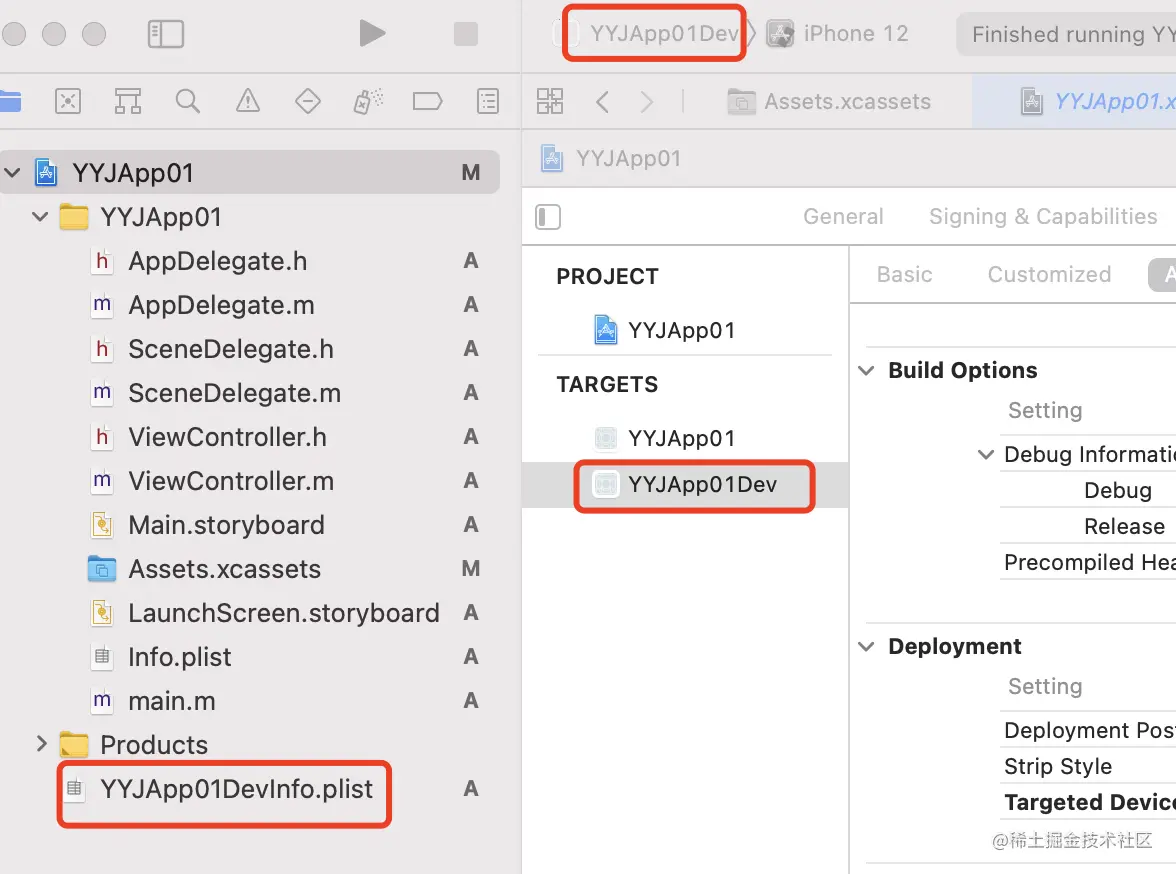Select the YYJApp01Dev scheme
This screenshot has width=1176, height=874.
pyautogui.click(x=663, y=34)
